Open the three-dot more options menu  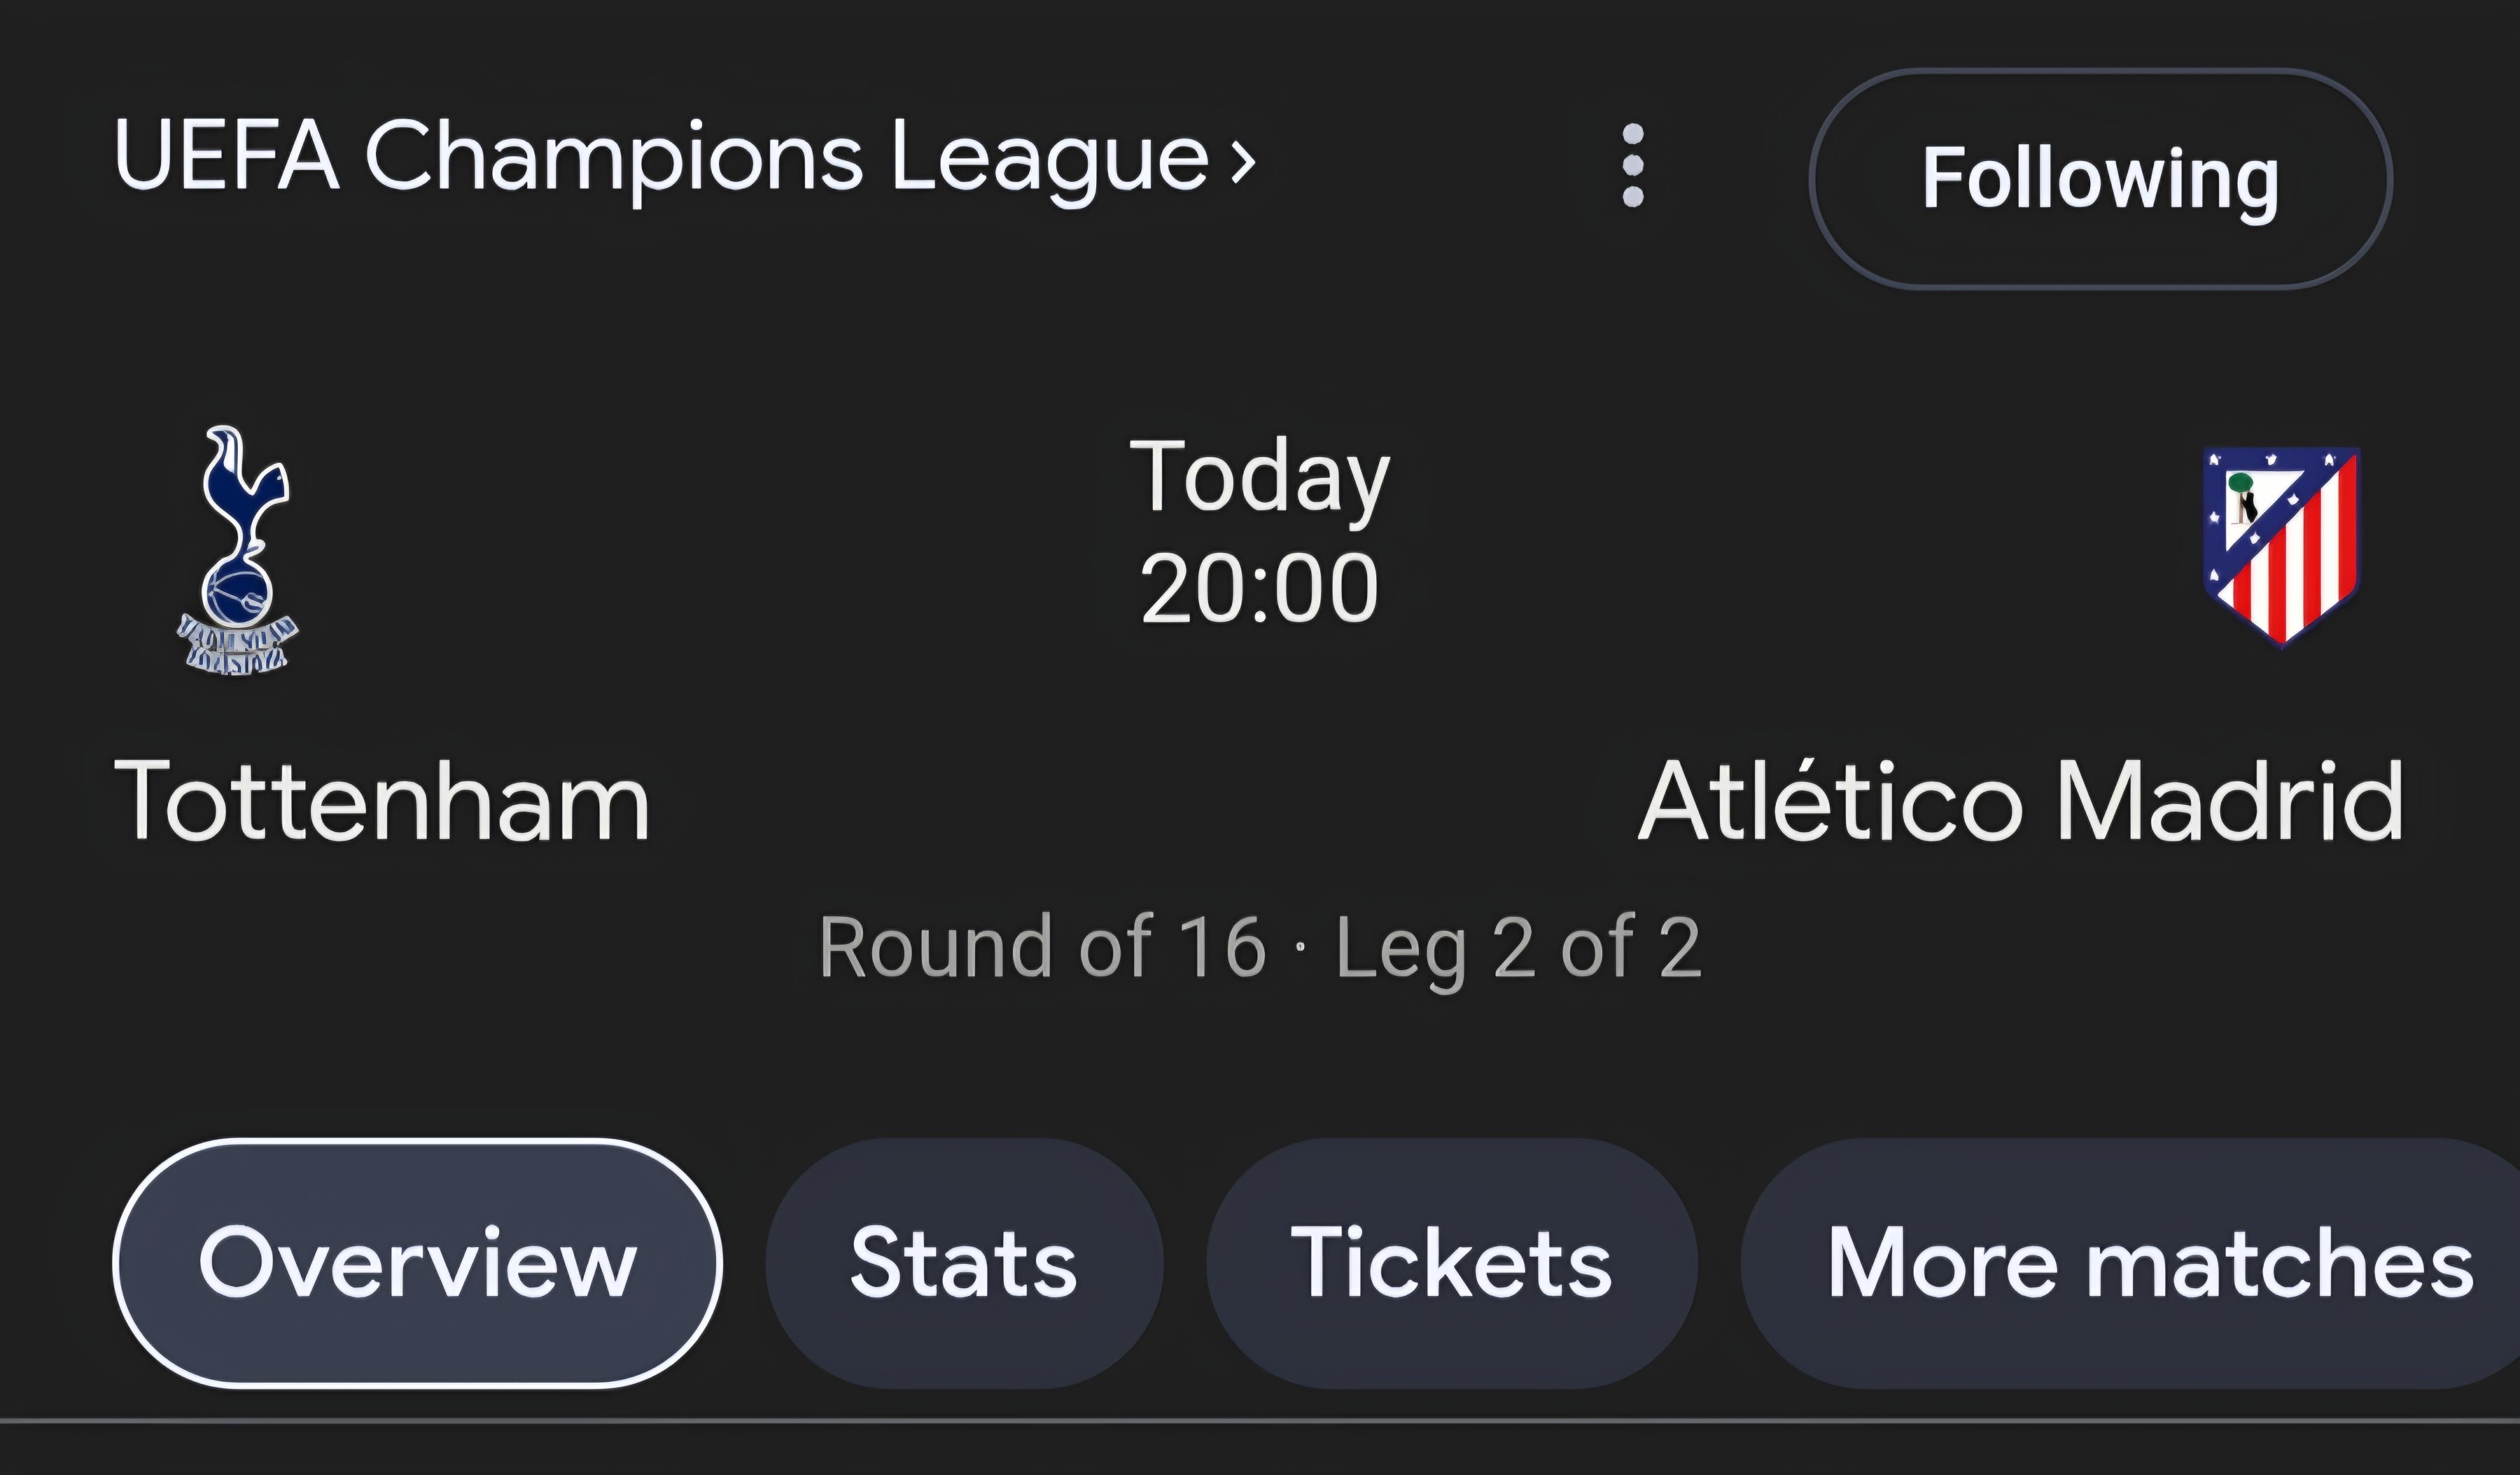point(1632,166)
